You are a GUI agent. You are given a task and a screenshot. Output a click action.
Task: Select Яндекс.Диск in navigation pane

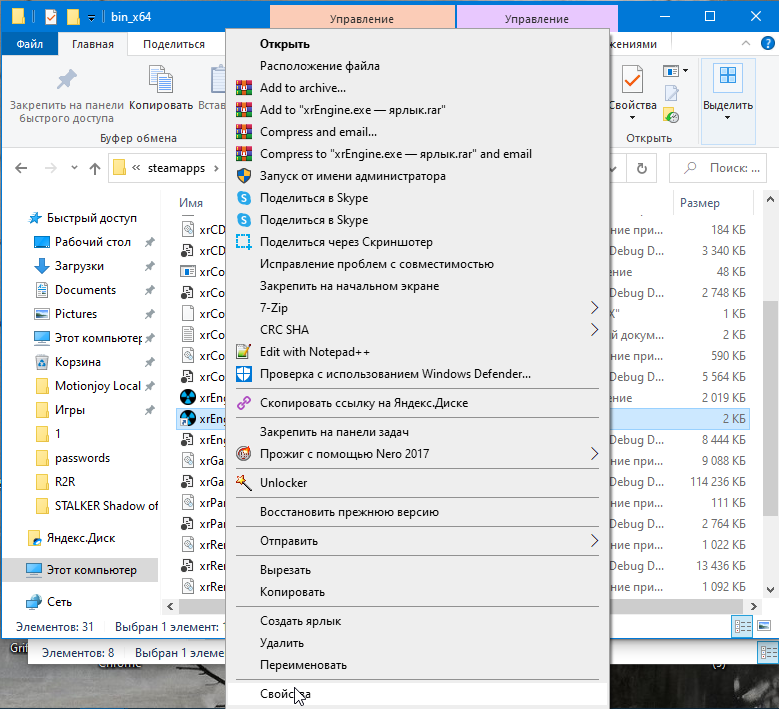coord(80,538)
